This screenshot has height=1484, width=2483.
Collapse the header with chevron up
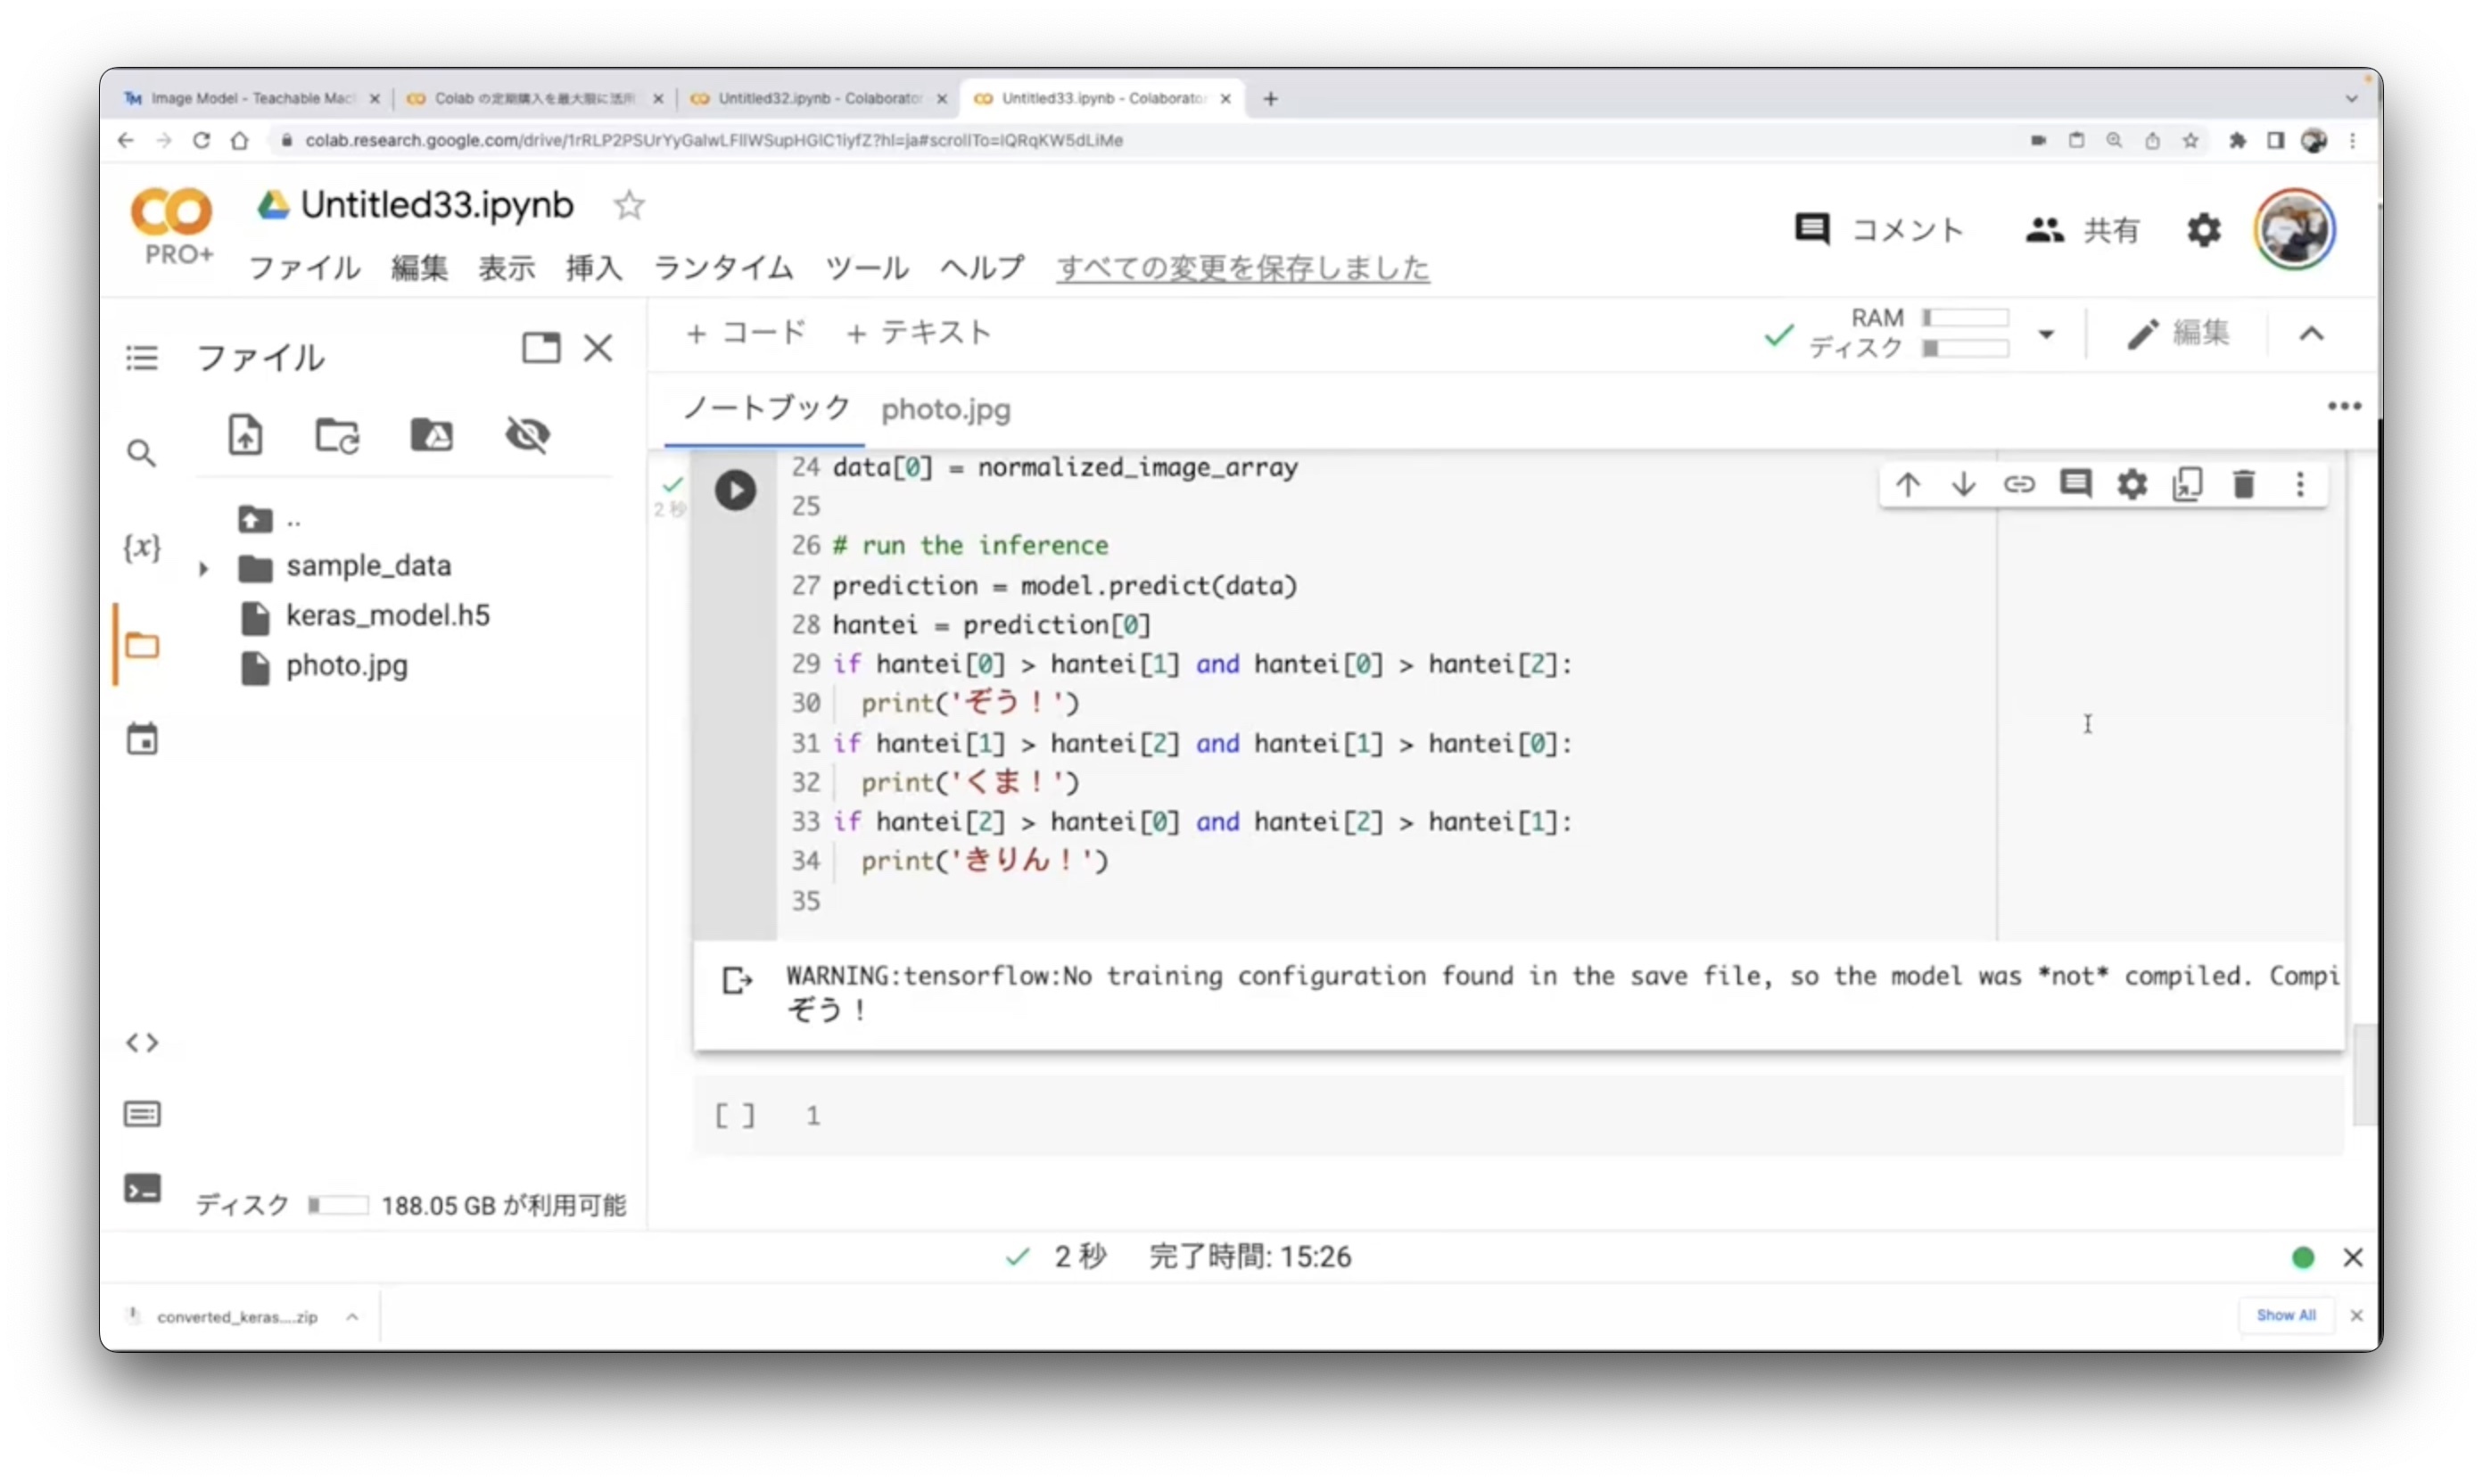2311,334
